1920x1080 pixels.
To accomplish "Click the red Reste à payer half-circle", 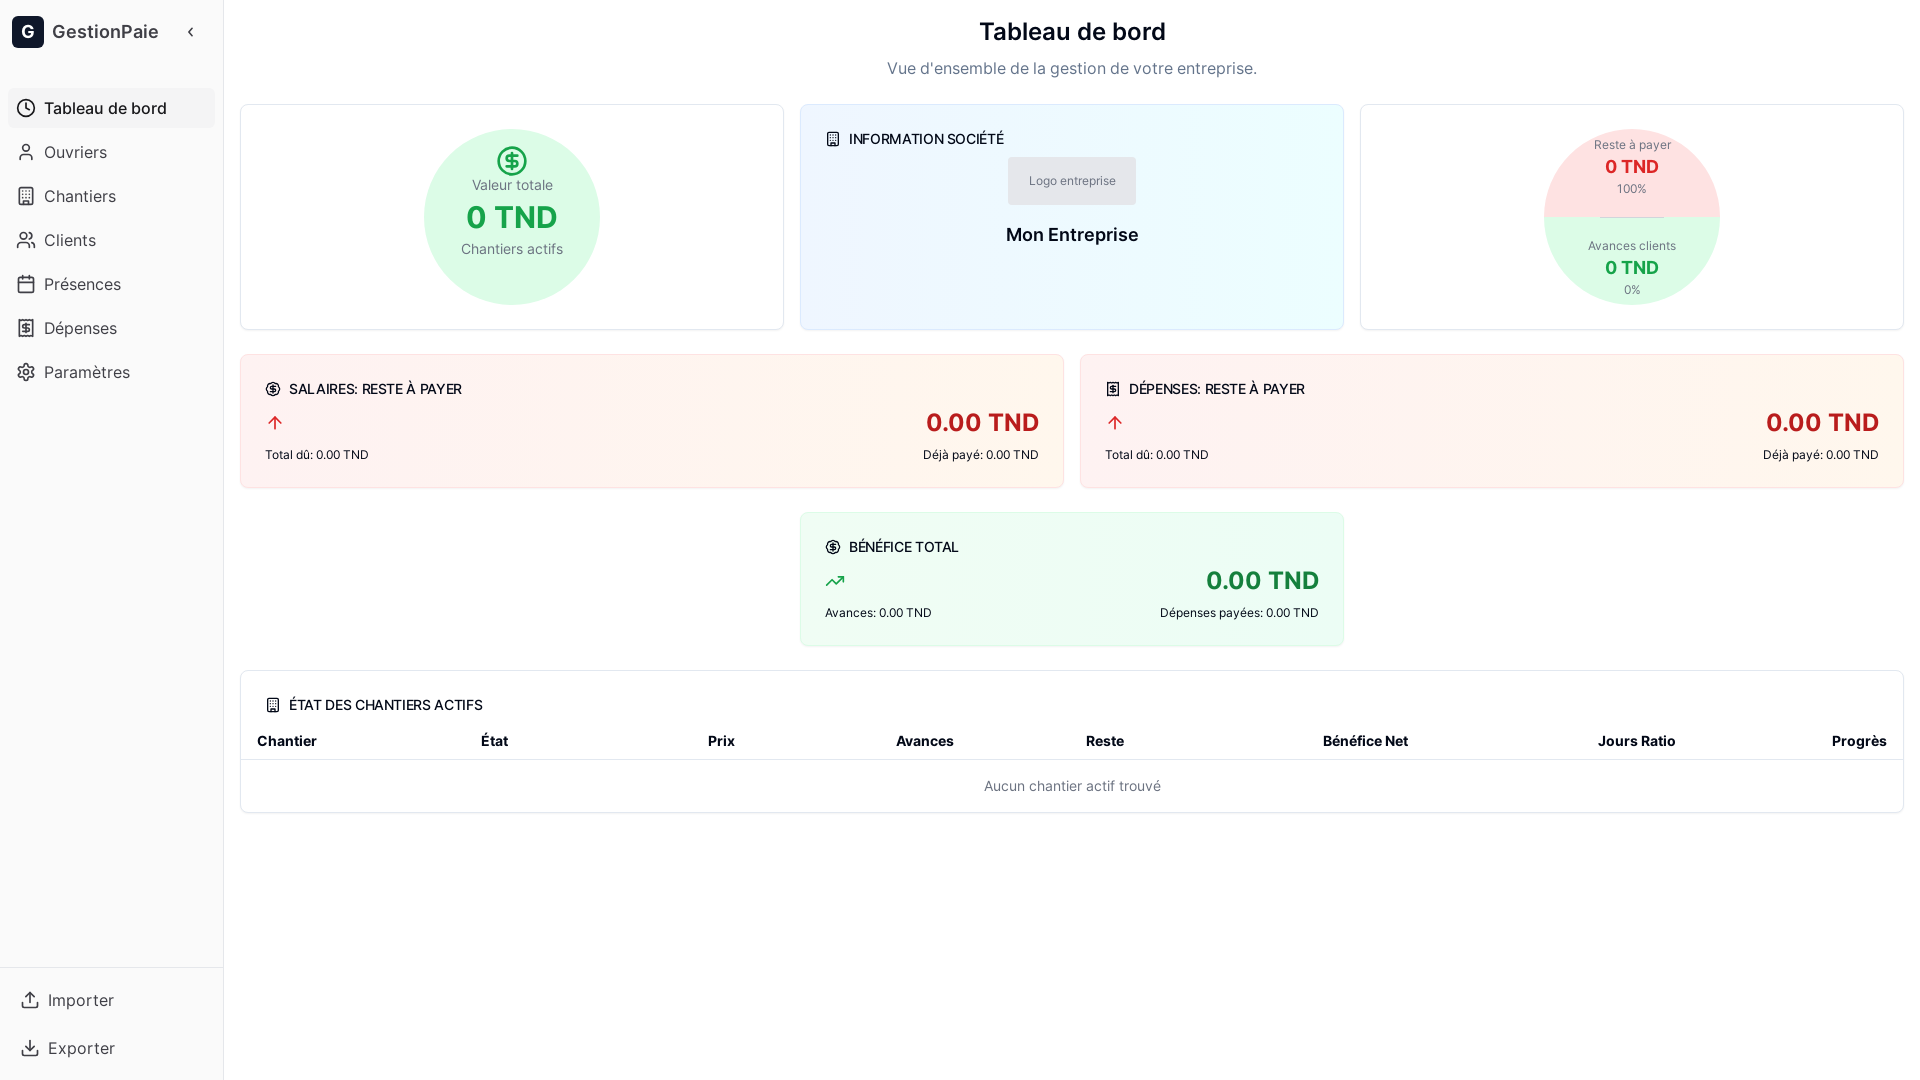I will tap(1632, 173).
